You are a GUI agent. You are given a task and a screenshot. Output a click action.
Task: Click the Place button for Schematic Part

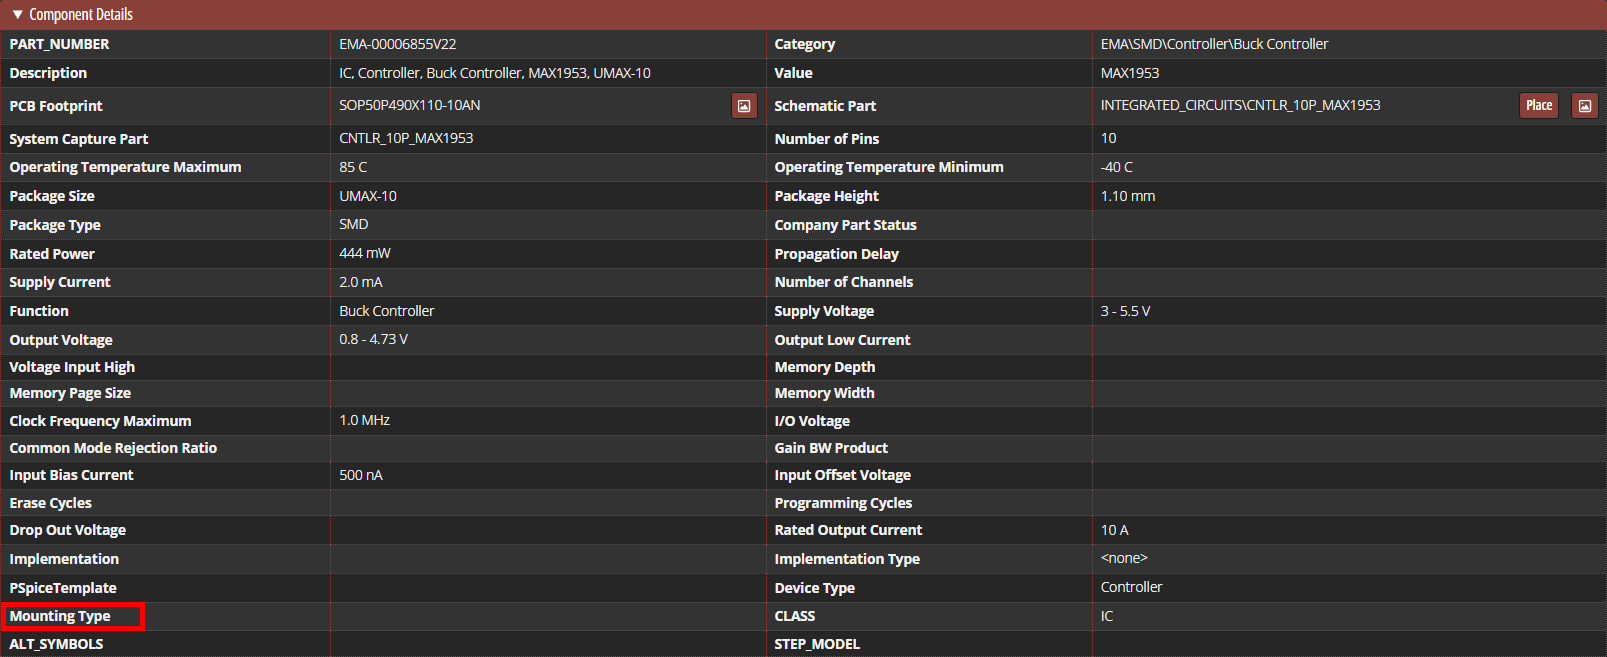pyautogui.click(x=1539, y=105)
